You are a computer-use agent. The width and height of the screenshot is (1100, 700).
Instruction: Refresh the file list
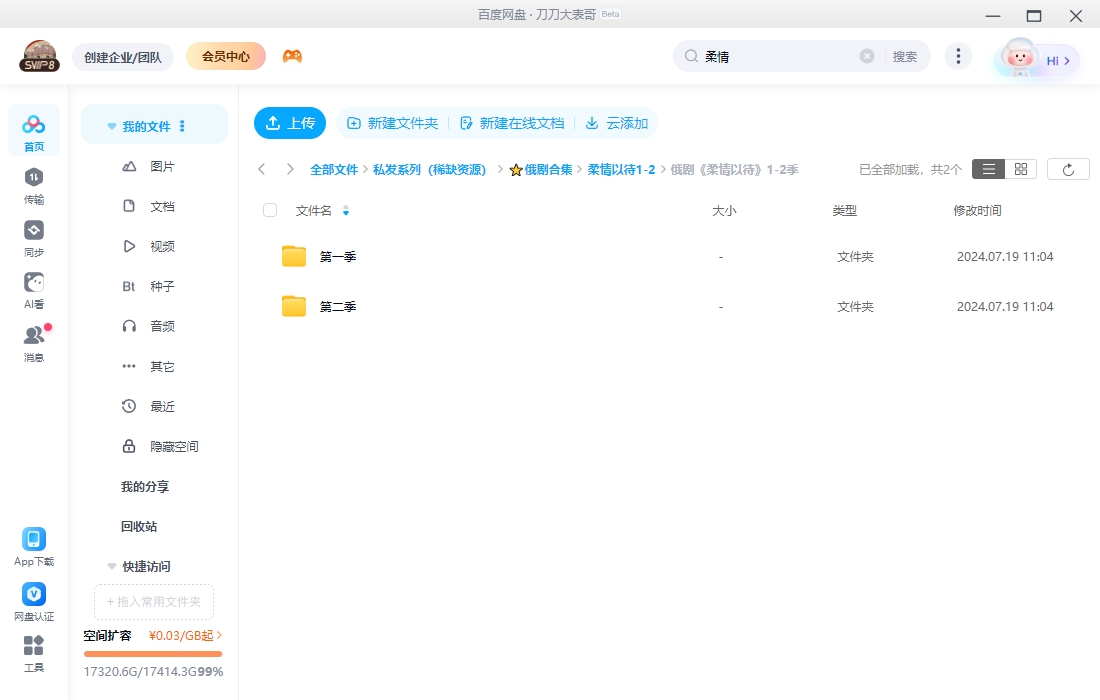(x=1068, y=168)
